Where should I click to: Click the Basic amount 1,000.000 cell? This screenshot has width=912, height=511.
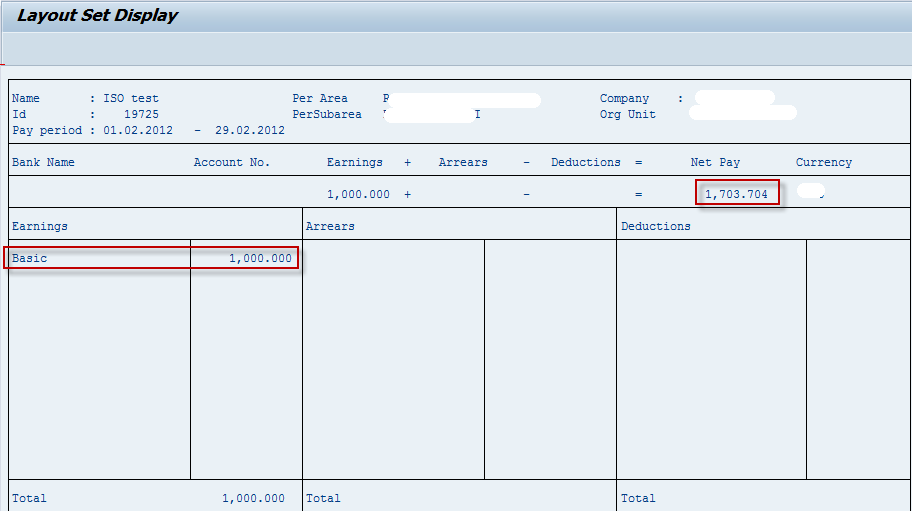260,259
